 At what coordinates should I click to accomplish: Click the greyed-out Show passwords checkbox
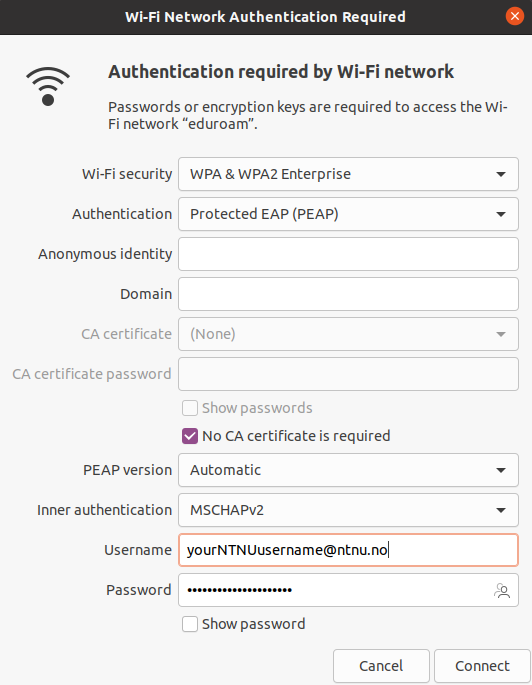(x=190, y=408)
